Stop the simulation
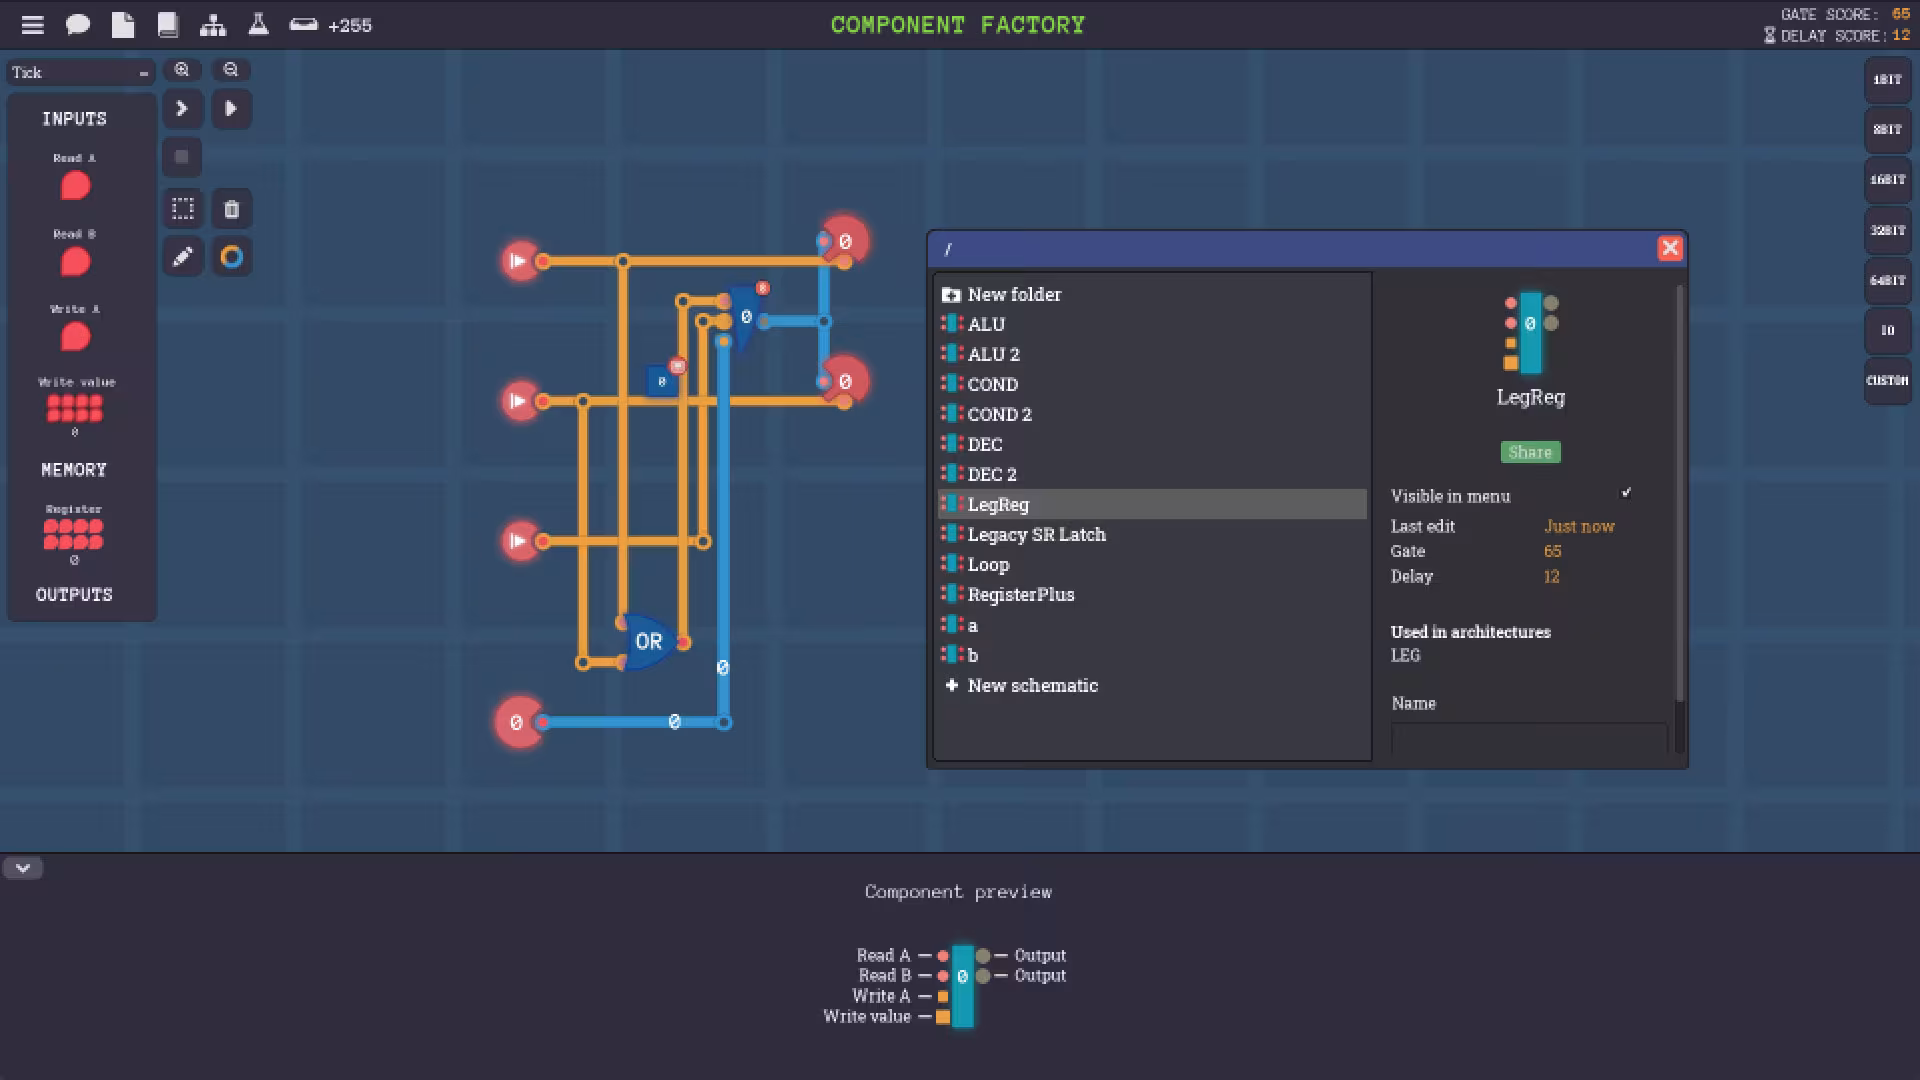Viewport: 1920px width, 1080px height. pyautogui.click(x=182, y=157)
